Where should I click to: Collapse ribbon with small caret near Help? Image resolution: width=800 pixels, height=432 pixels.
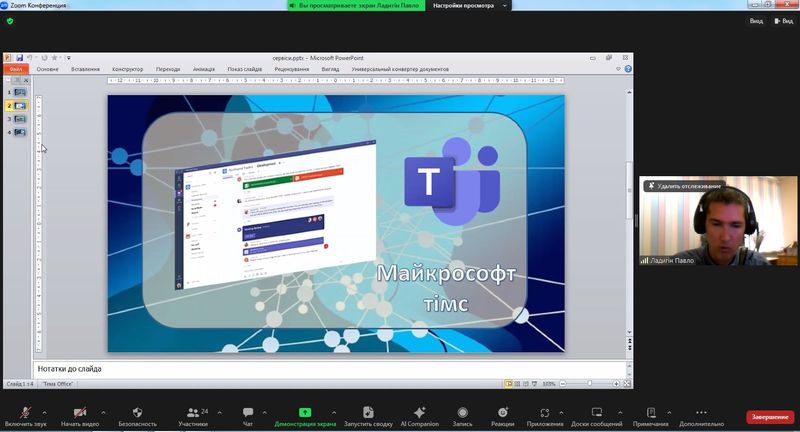click(618, 69)
